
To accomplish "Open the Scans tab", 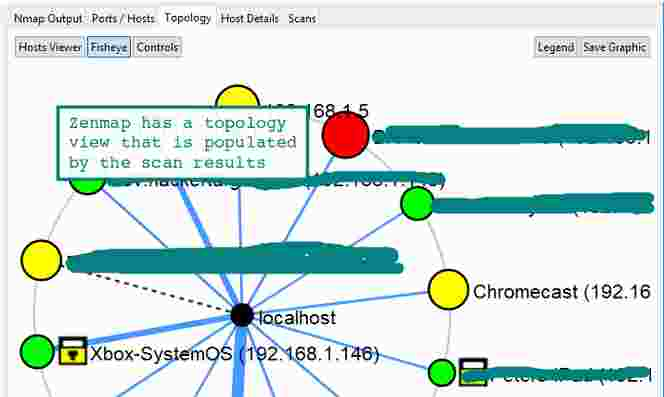I will coord(302,19).
